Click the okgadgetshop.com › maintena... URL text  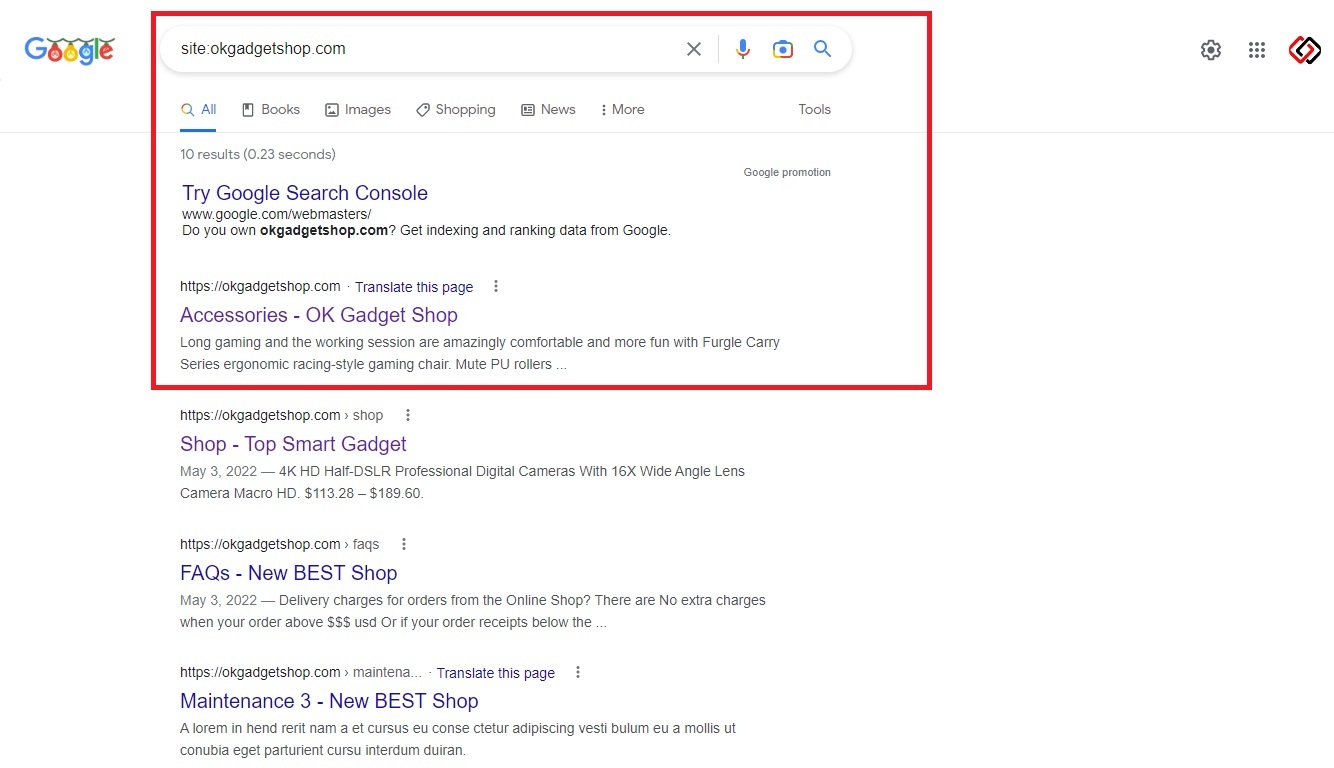pyautogui.click(x=301, y=672)
